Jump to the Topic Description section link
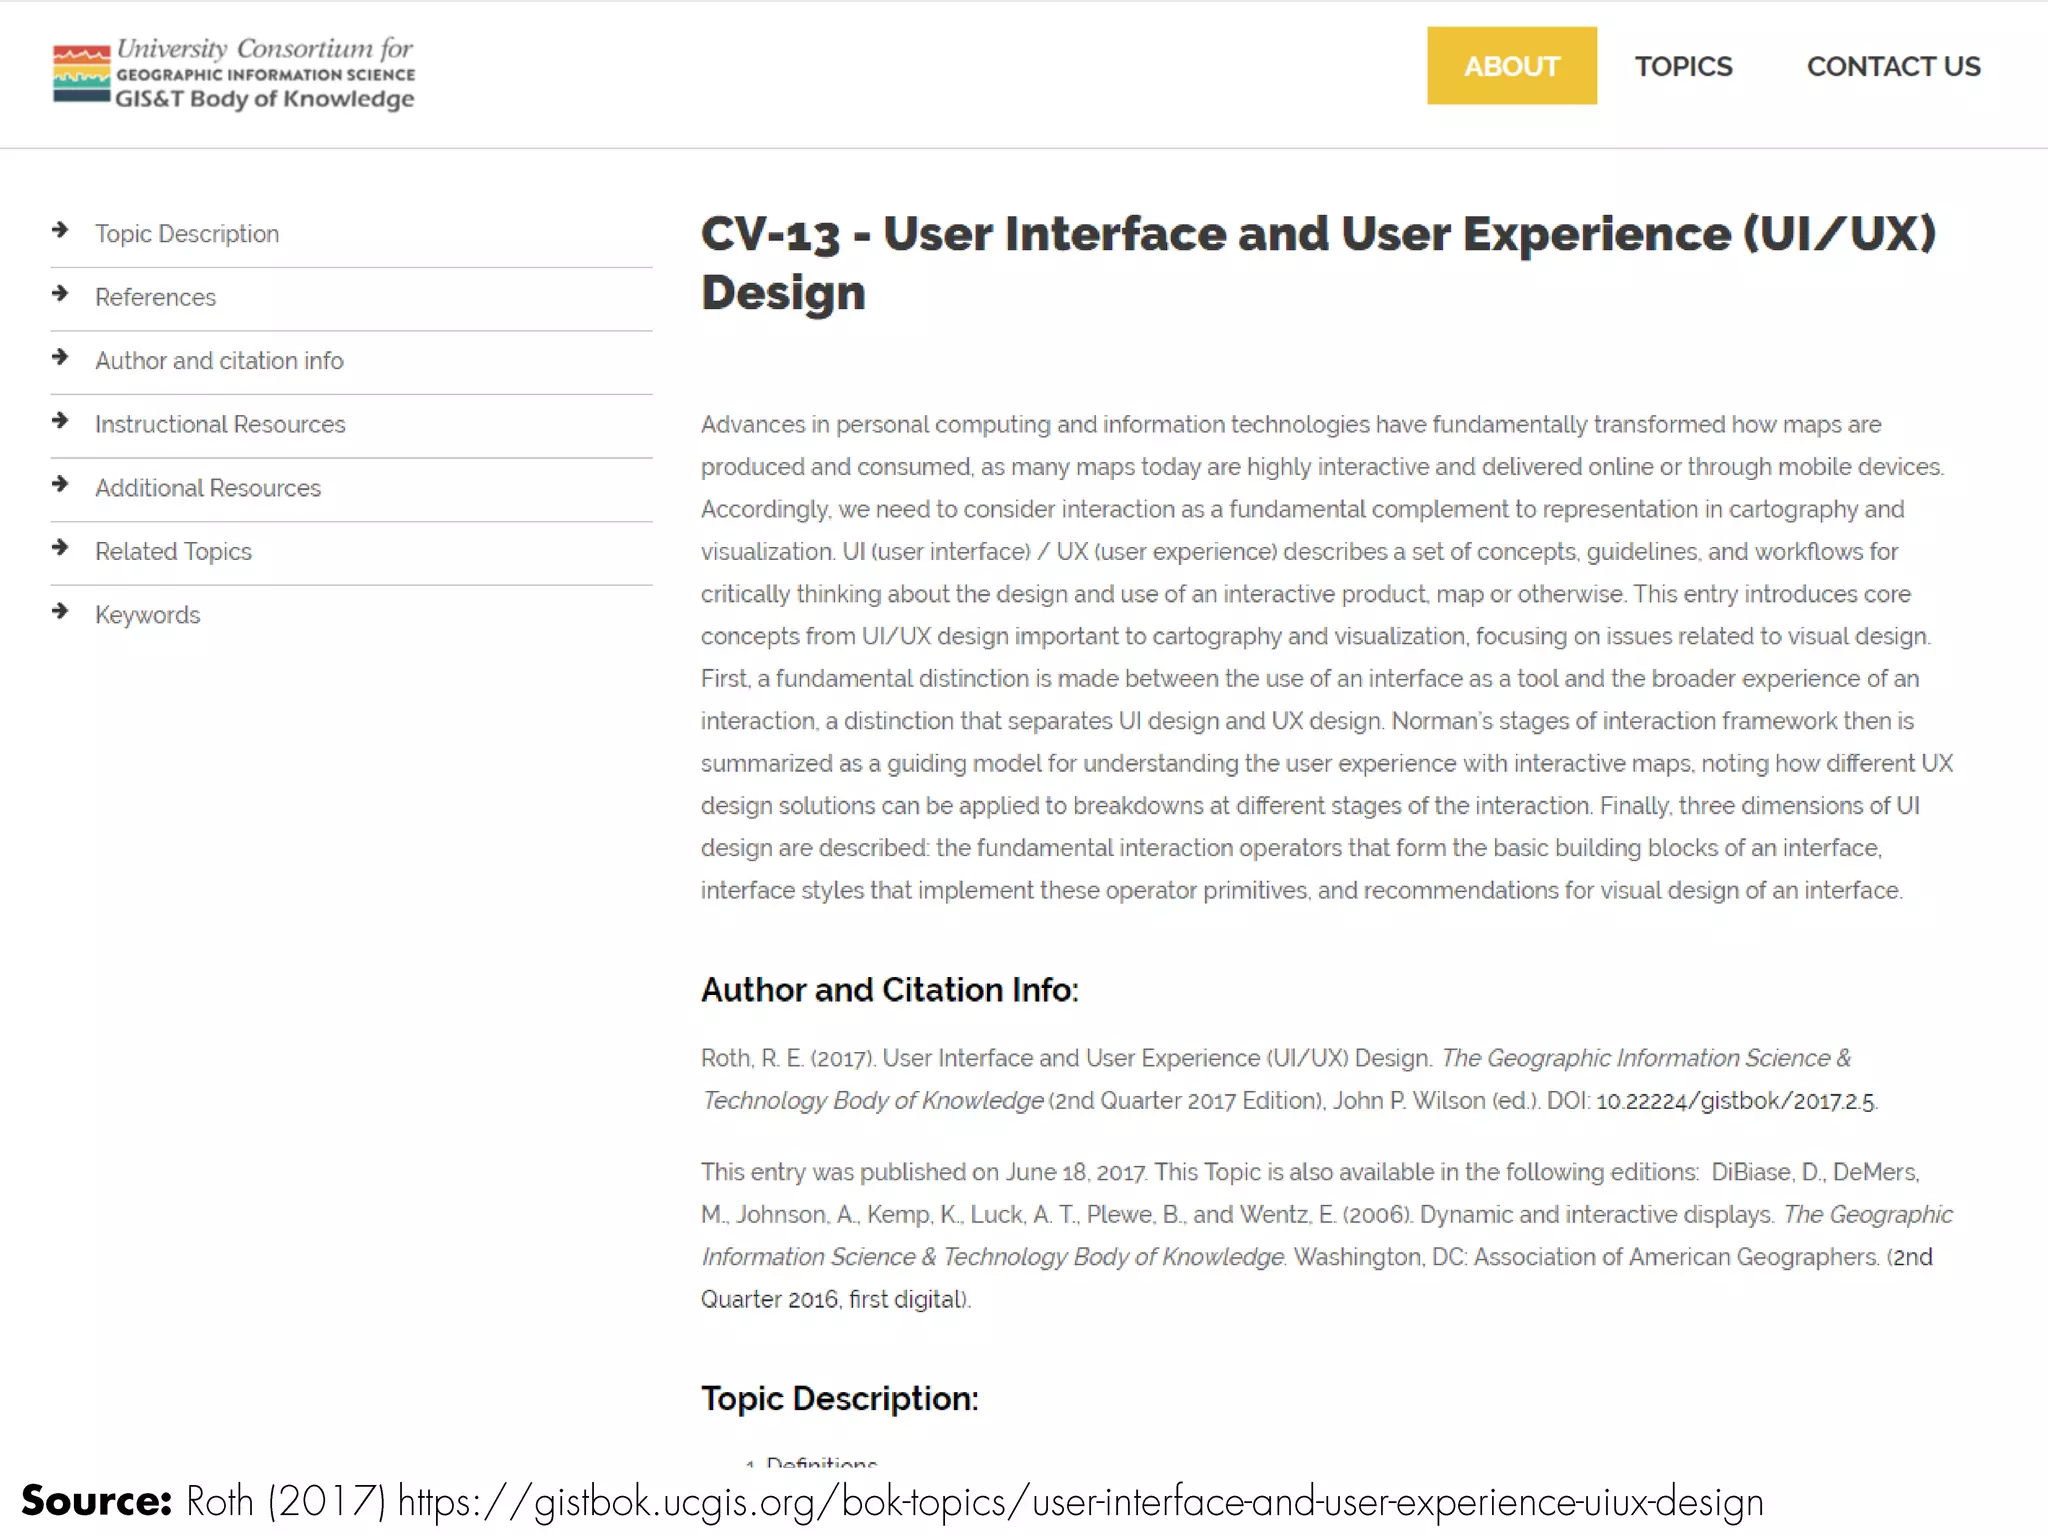The width and height of the screenshot is (2048, 1536). (x=187, y=234)
